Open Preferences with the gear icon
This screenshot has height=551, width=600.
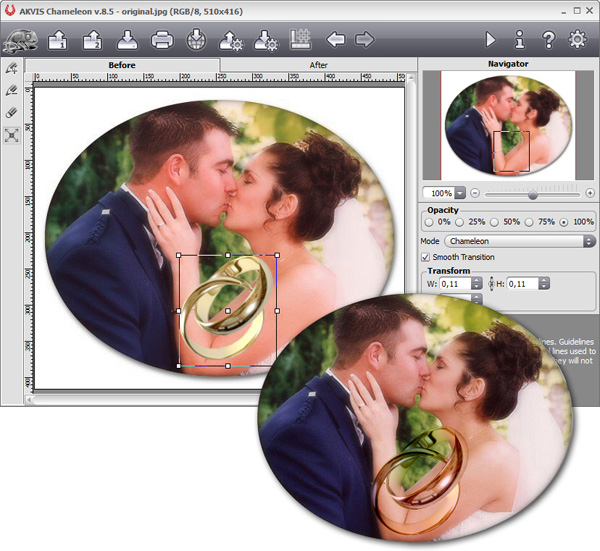pos(577,40)
